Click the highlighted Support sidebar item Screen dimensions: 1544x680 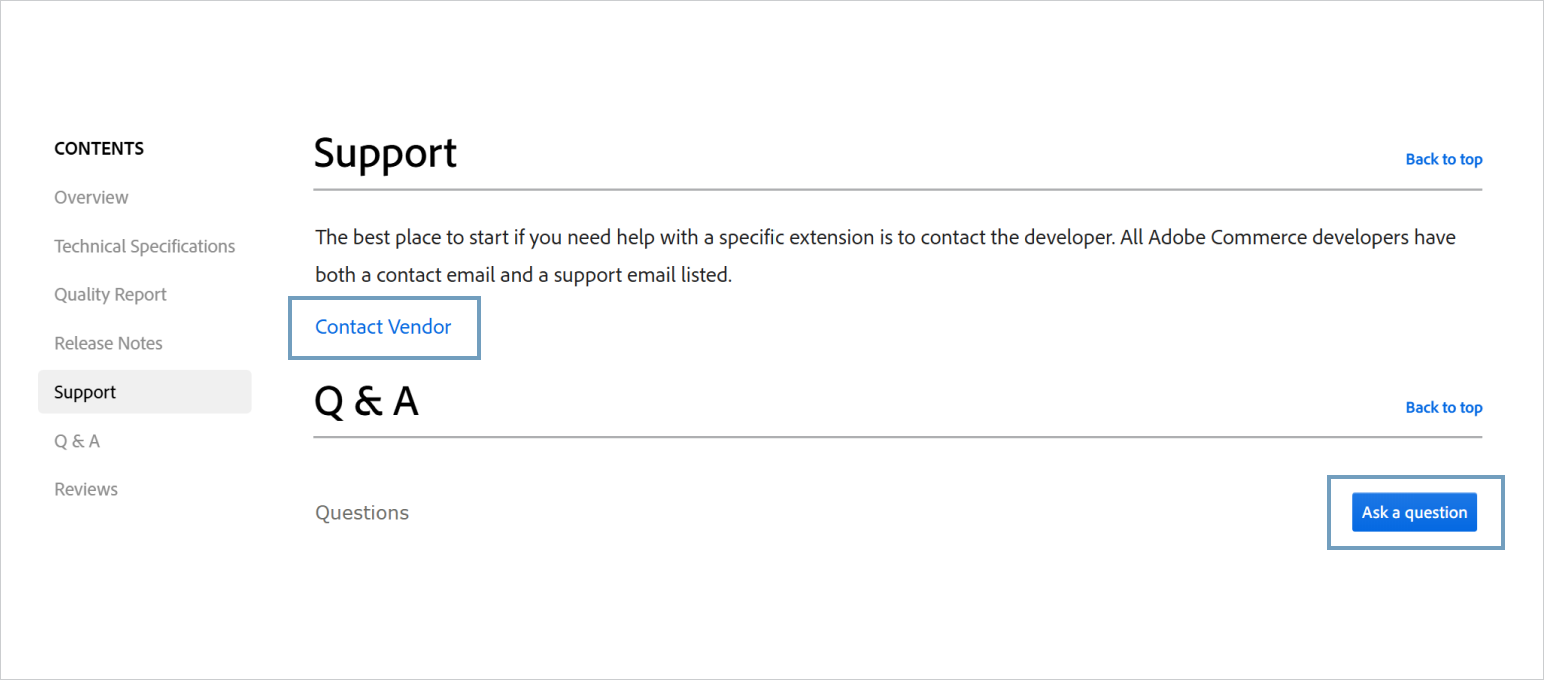tap(85, 392)
